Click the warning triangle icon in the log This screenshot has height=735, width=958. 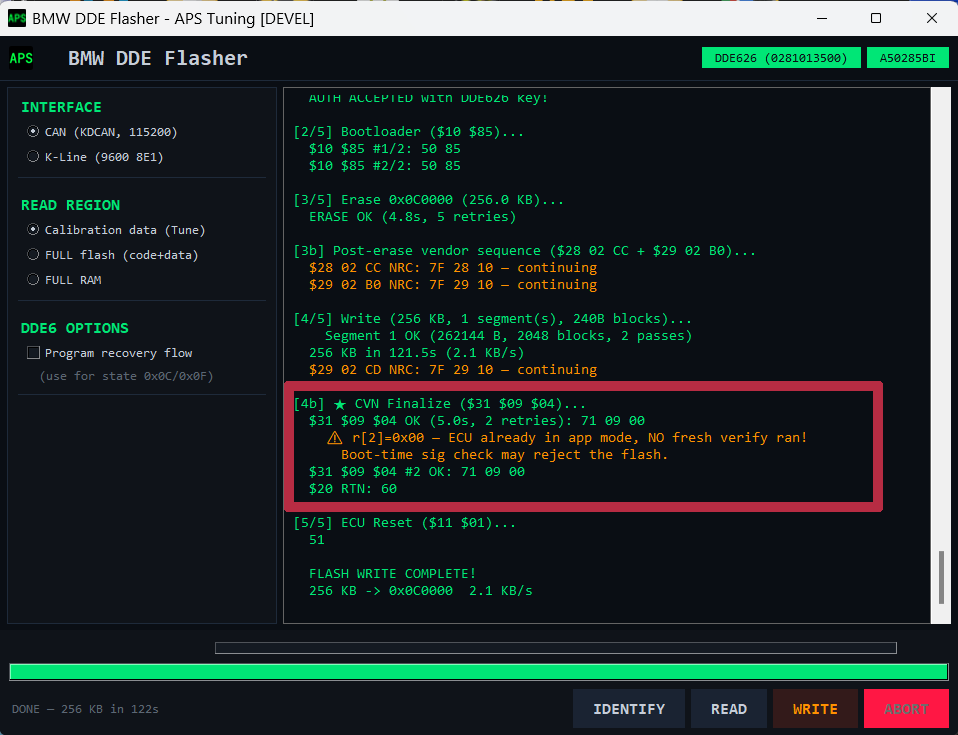pos(334,438)
